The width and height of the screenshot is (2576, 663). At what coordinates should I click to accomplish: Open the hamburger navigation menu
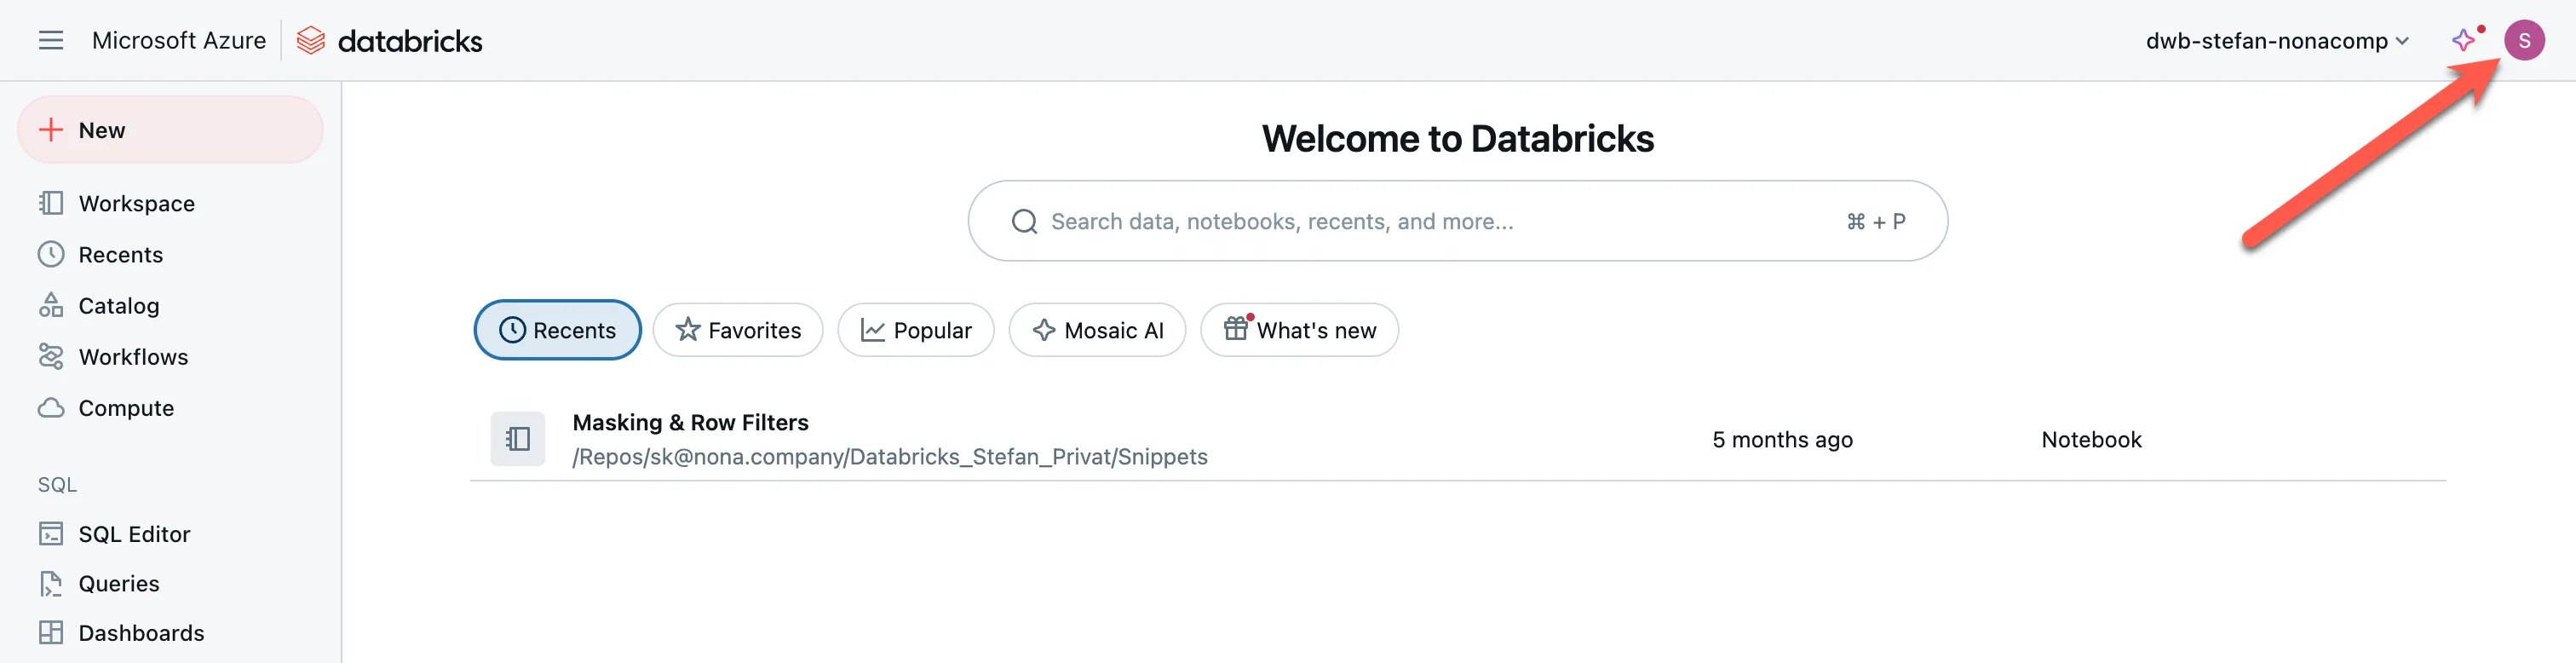pyautogui.click(x=50, y=40)
